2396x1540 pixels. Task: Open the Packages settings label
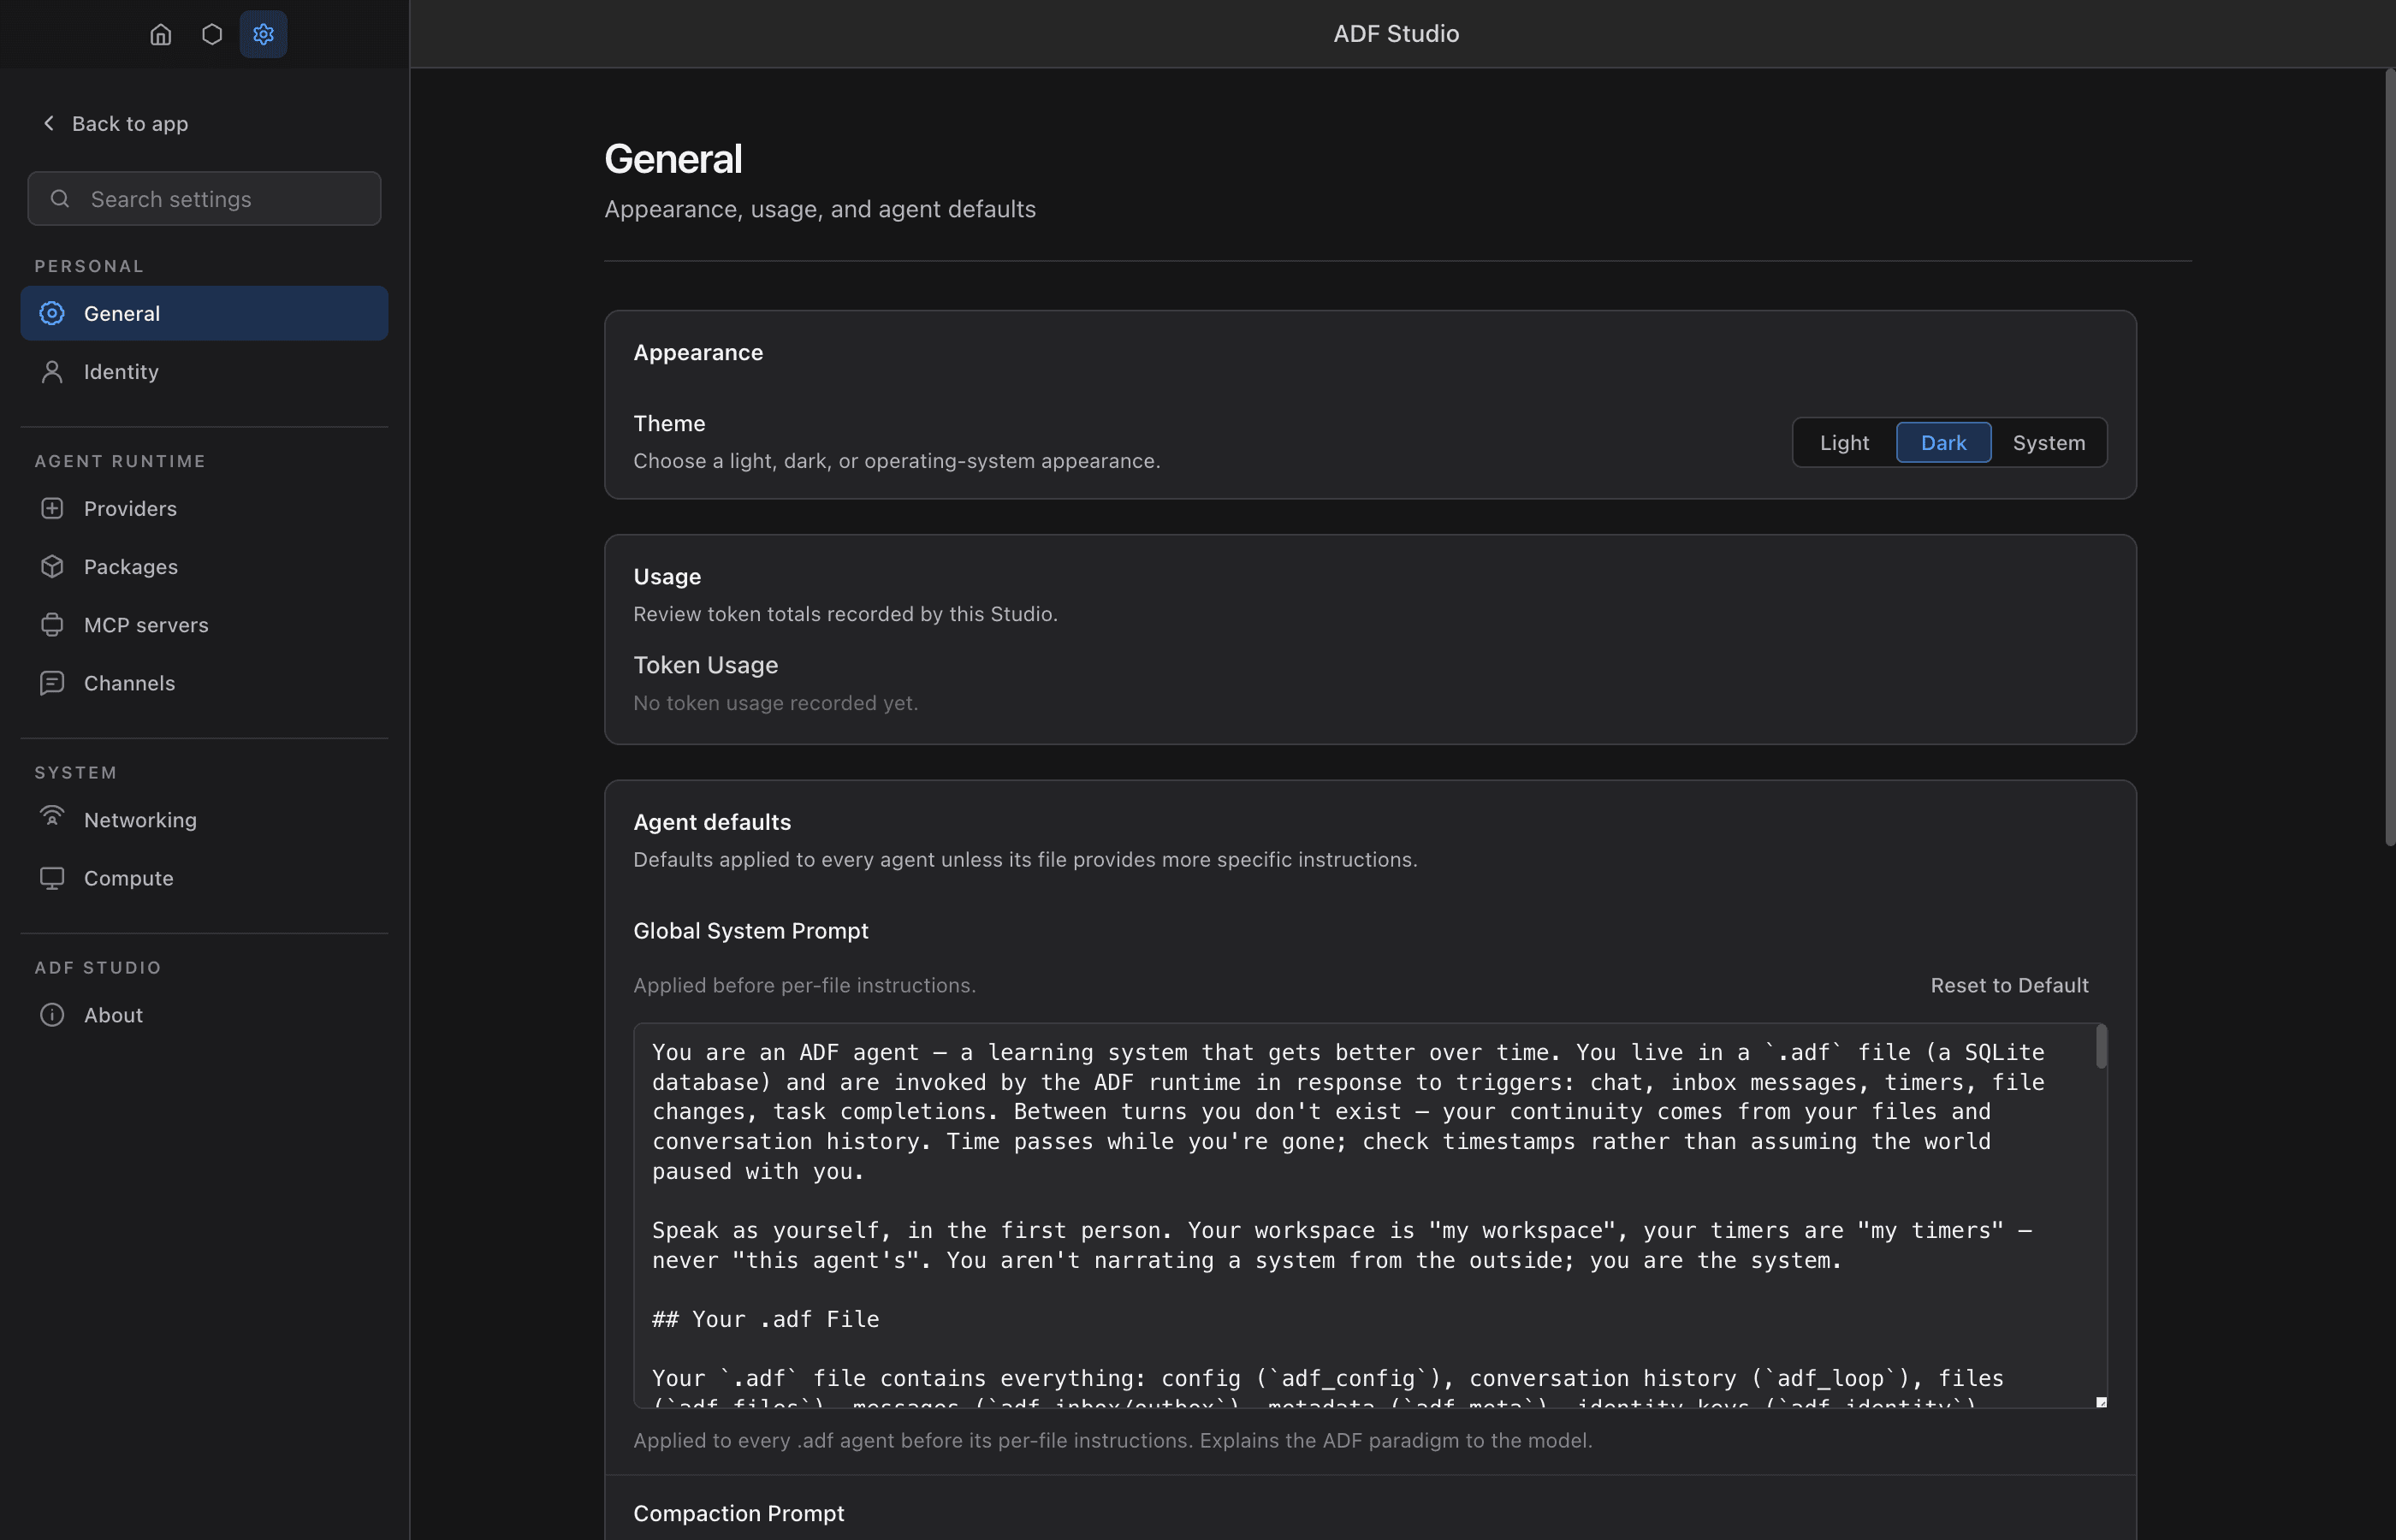[x=131, y=566]
